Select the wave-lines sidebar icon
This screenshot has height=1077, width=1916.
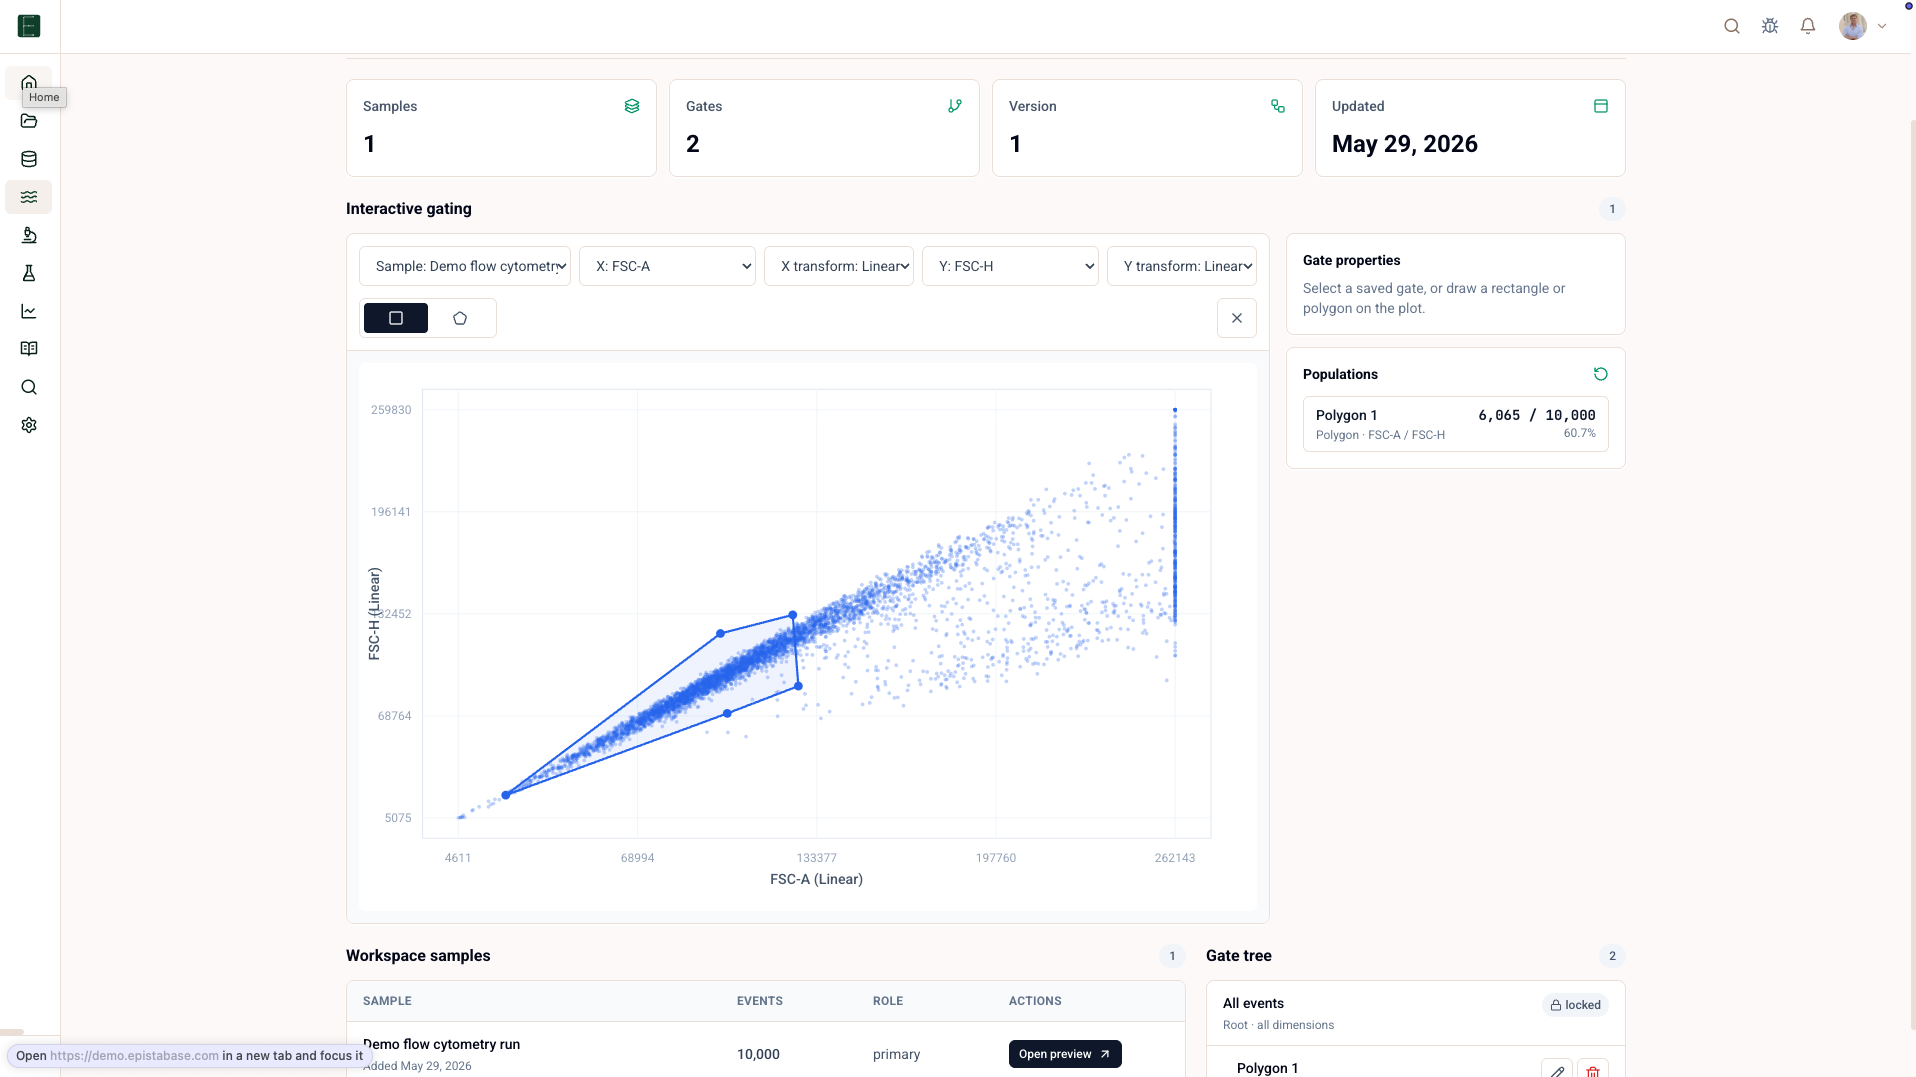[29, 197]
